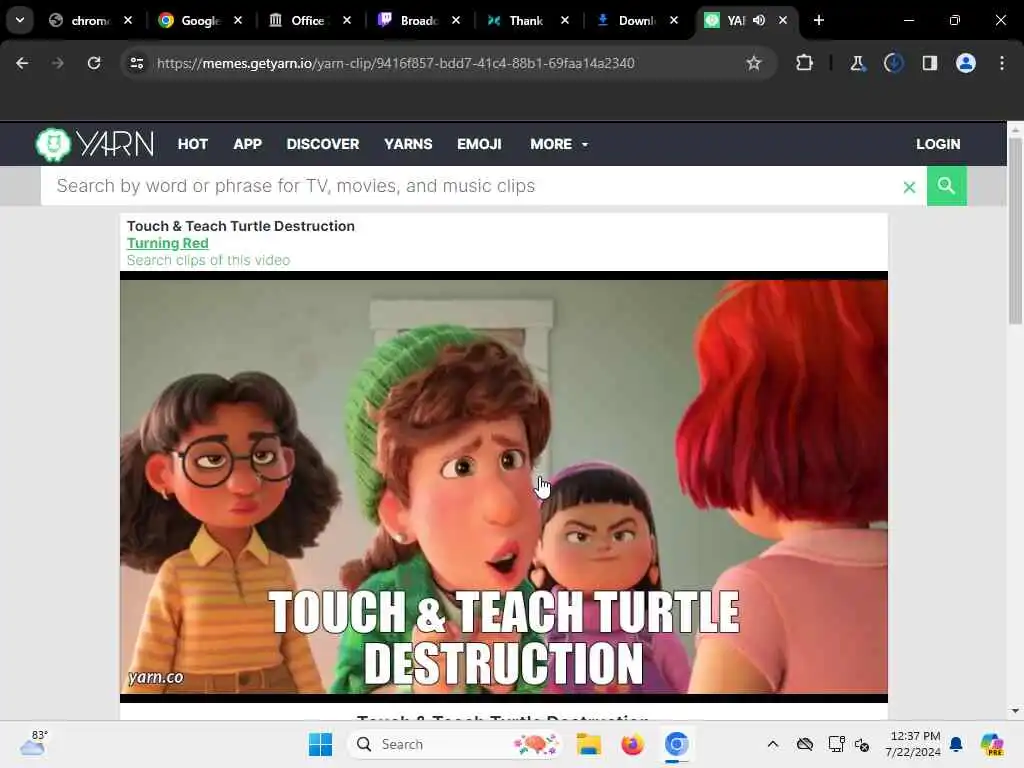
Task: Click the LOGIN link
Action: click(938, 144)
